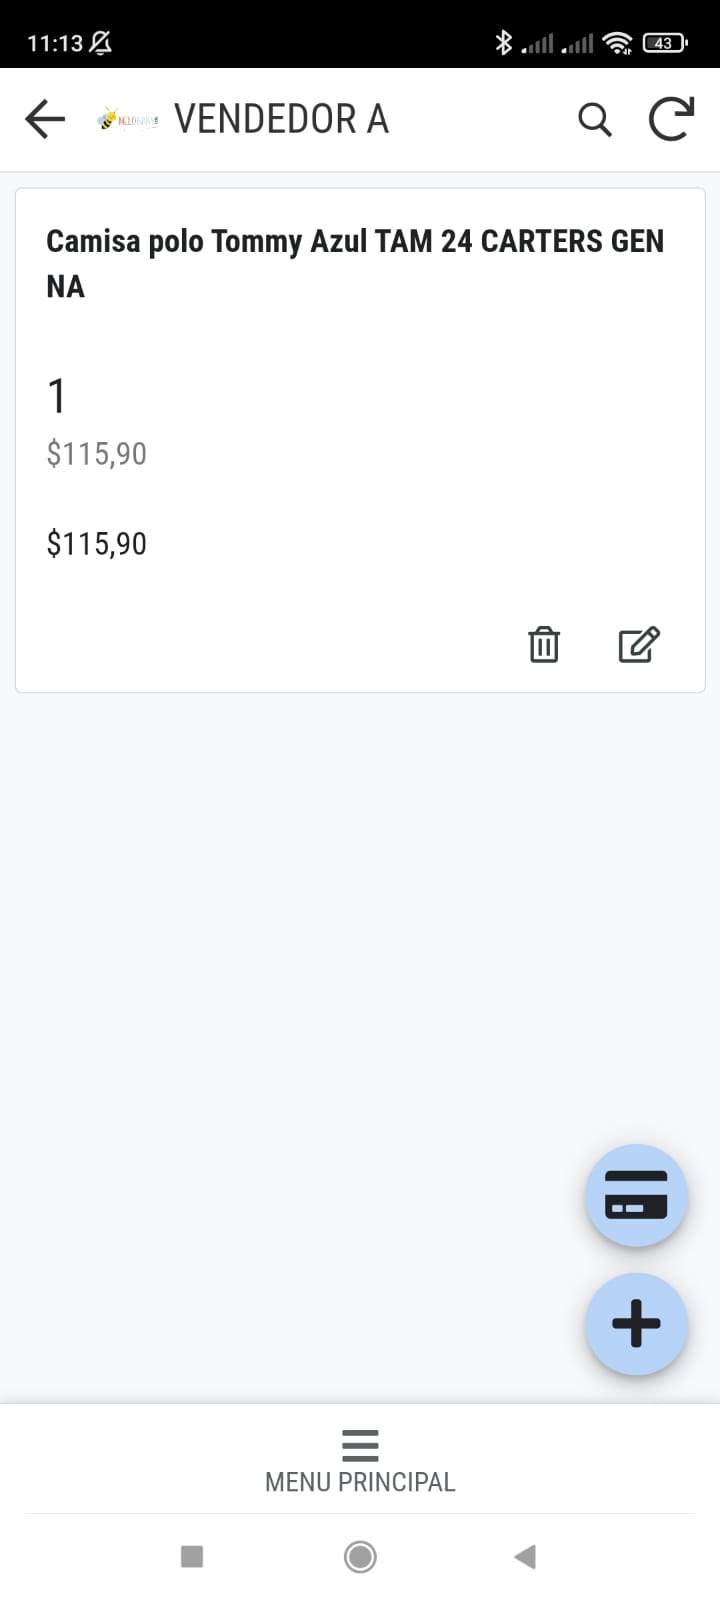Click the refresh icon
The height and width of the screenshot is (1600, 720).
pos(671,119)
